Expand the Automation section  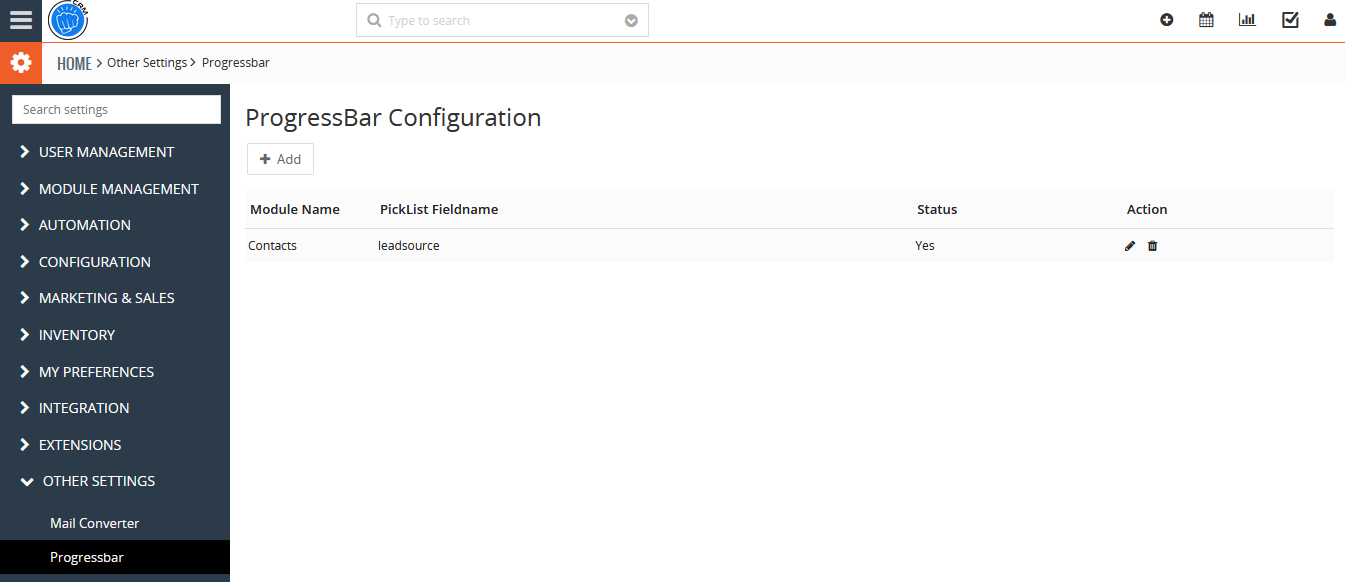[84, 225]
